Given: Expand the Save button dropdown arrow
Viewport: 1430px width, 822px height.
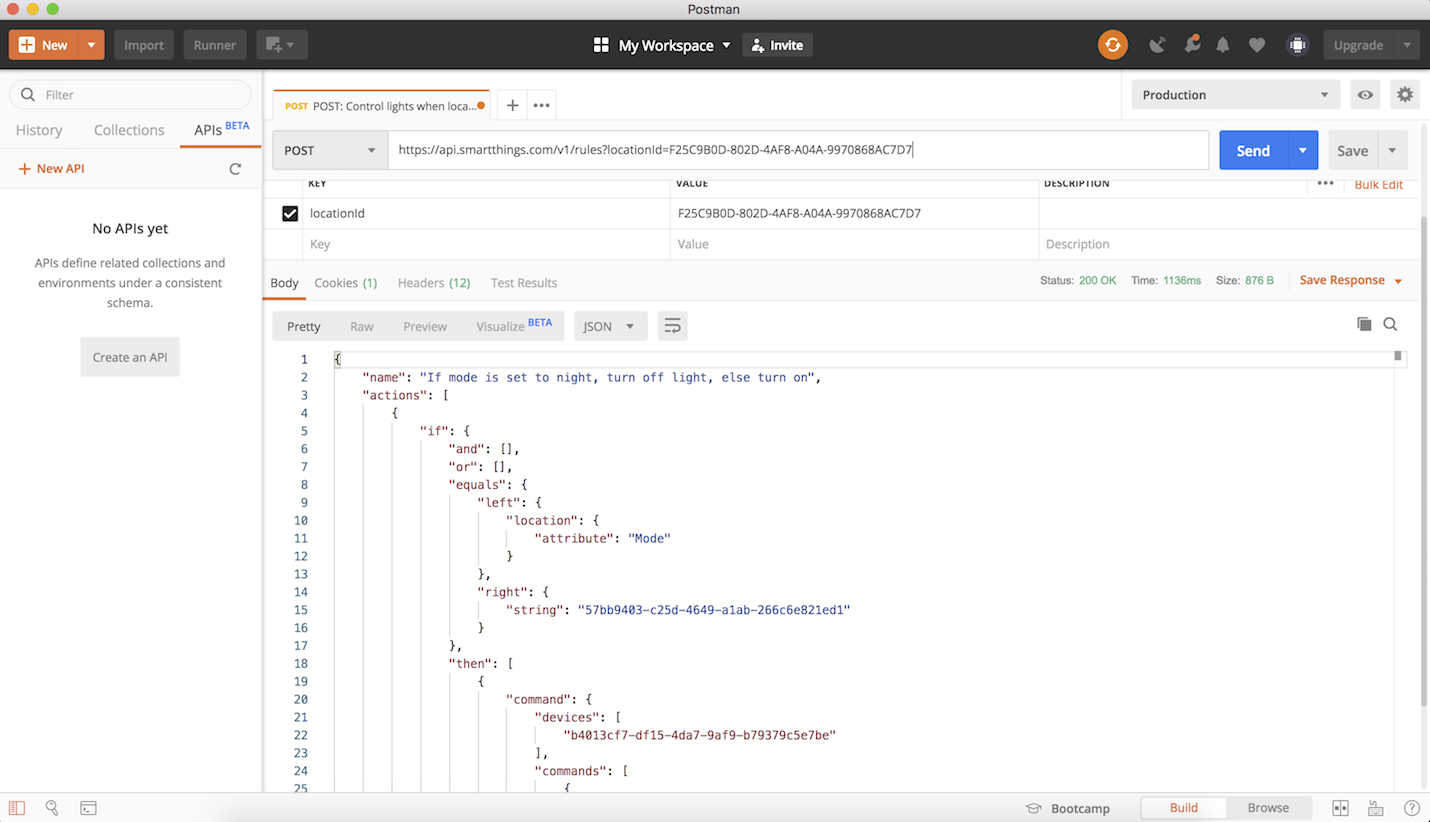Looking at the screenshot, I should click(1392, 150).
